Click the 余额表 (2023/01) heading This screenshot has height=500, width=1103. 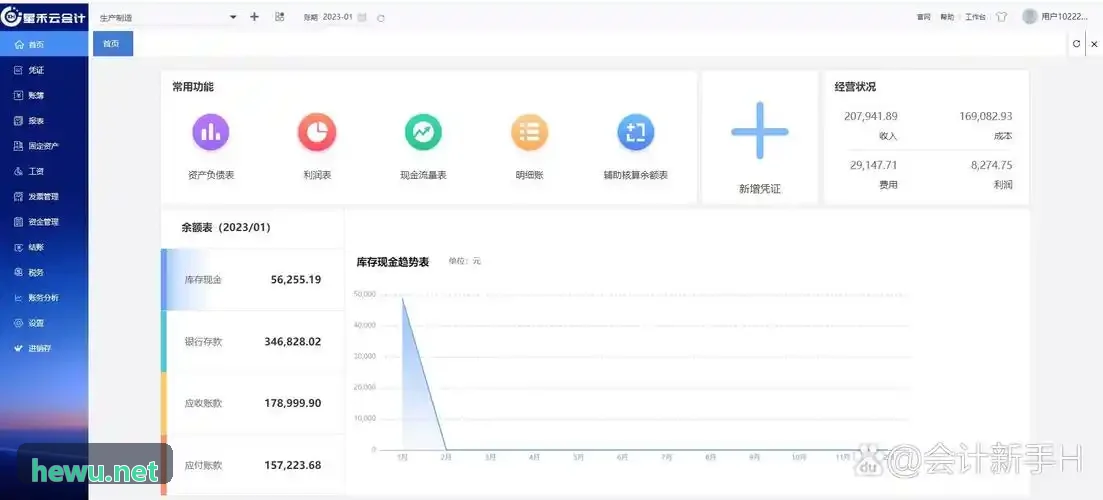pyautogui.click(x=226, y=228)
